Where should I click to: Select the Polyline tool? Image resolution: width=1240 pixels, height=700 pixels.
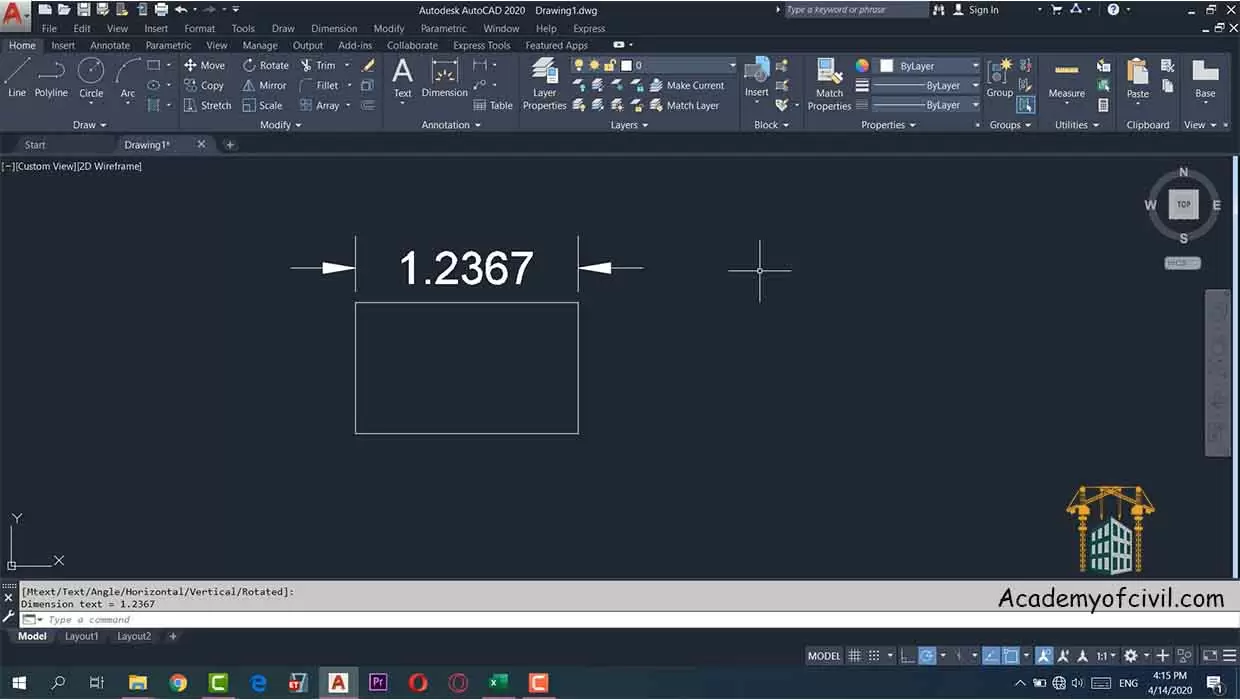tap(51, 78)
